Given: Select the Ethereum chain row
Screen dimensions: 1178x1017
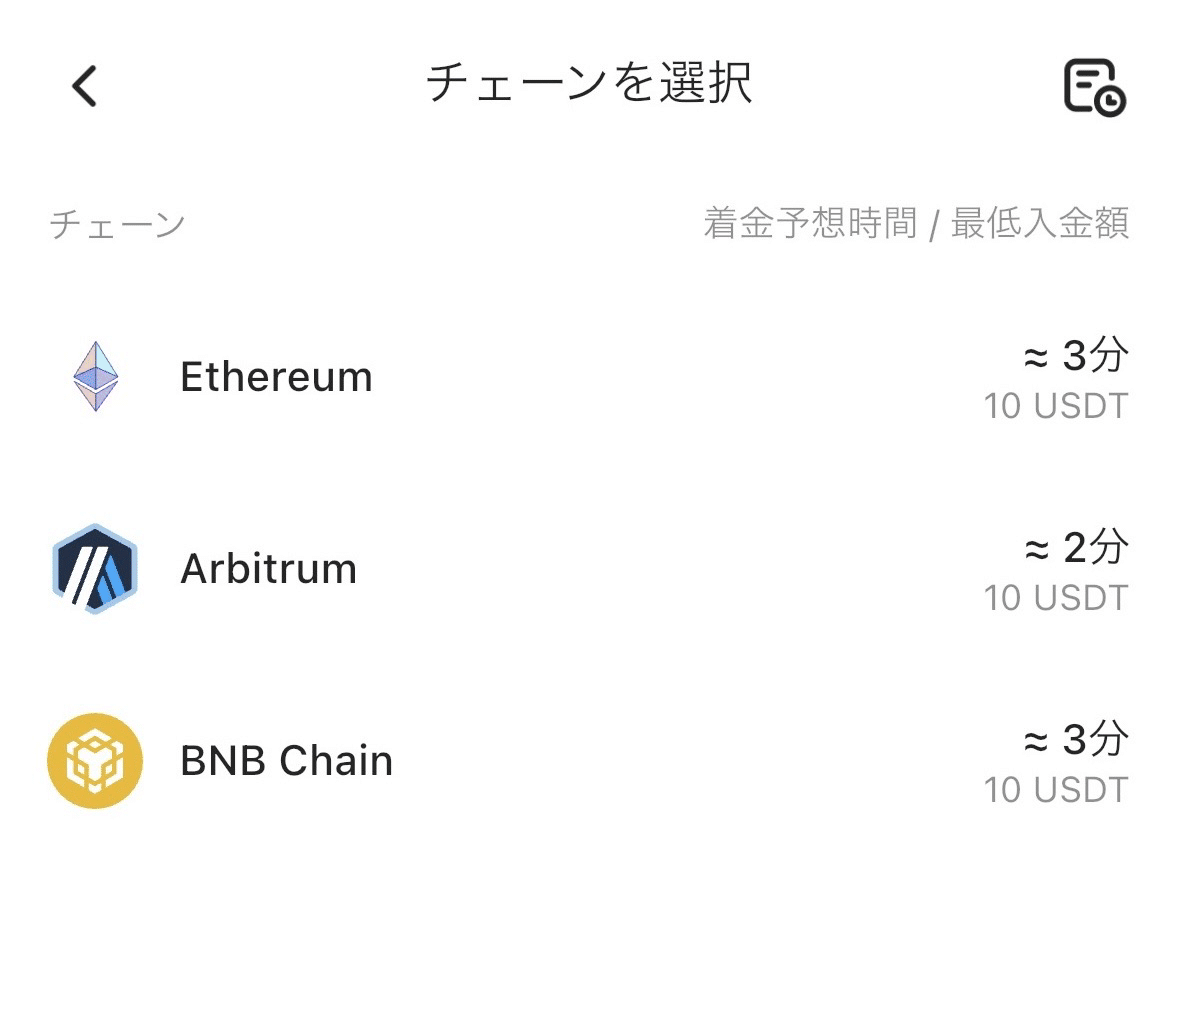Looking at the screenshot, I should tap(589, 377).
